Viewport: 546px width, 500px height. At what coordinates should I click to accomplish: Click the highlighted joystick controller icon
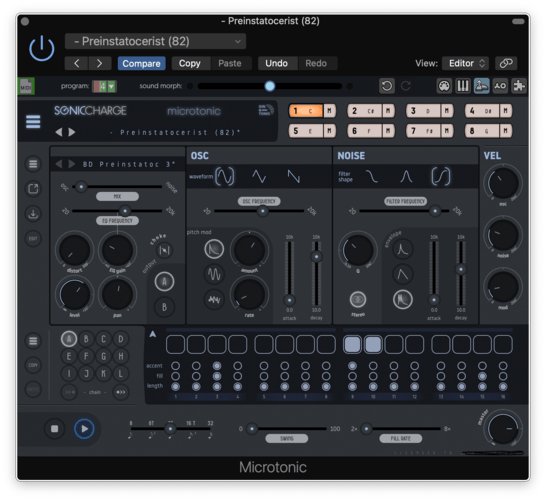tap(482, 86)
